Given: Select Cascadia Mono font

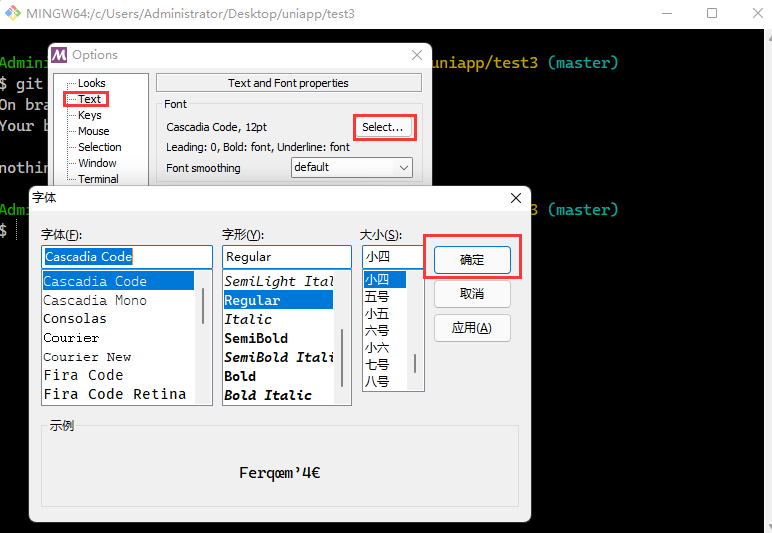Looking at the screenshot, I should pos(118,300).
